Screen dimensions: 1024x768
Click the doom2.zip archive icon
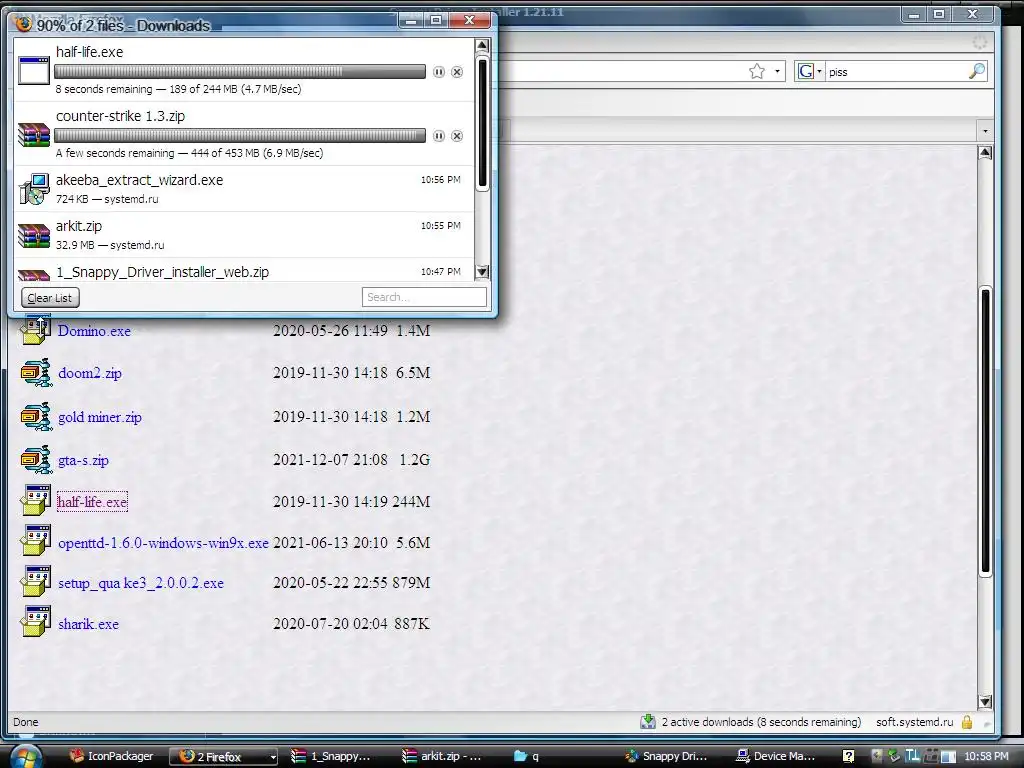click(36, 373)
